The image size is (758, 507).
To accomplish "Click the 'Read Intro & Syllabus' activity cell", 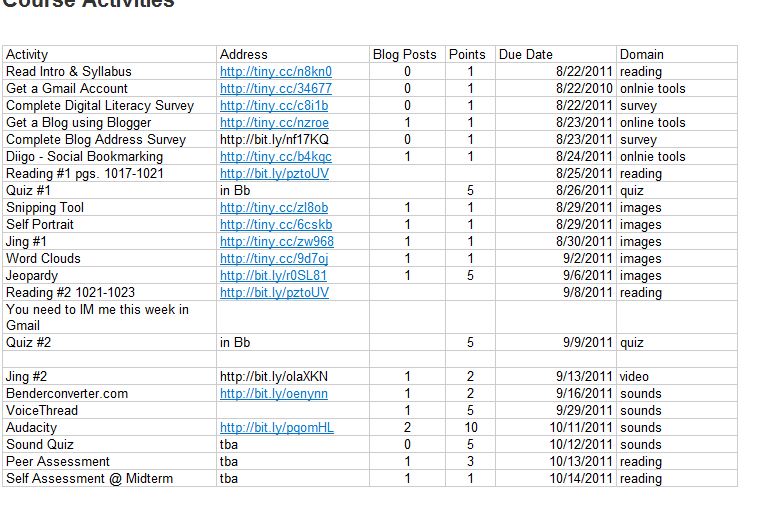I will [x=109, y=72].
